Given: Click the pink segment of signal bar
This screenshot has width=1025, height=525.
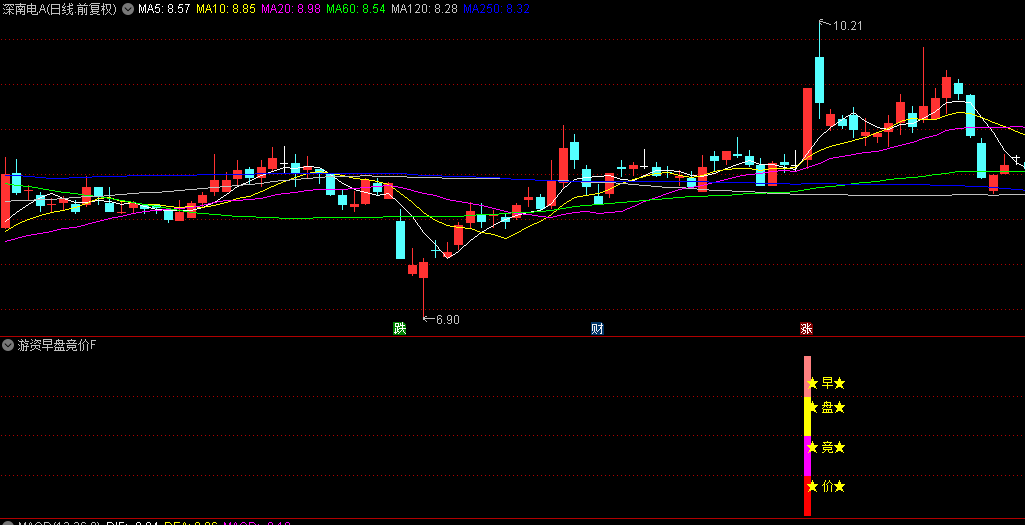Looking at the screenshot, I should [807, 377].
